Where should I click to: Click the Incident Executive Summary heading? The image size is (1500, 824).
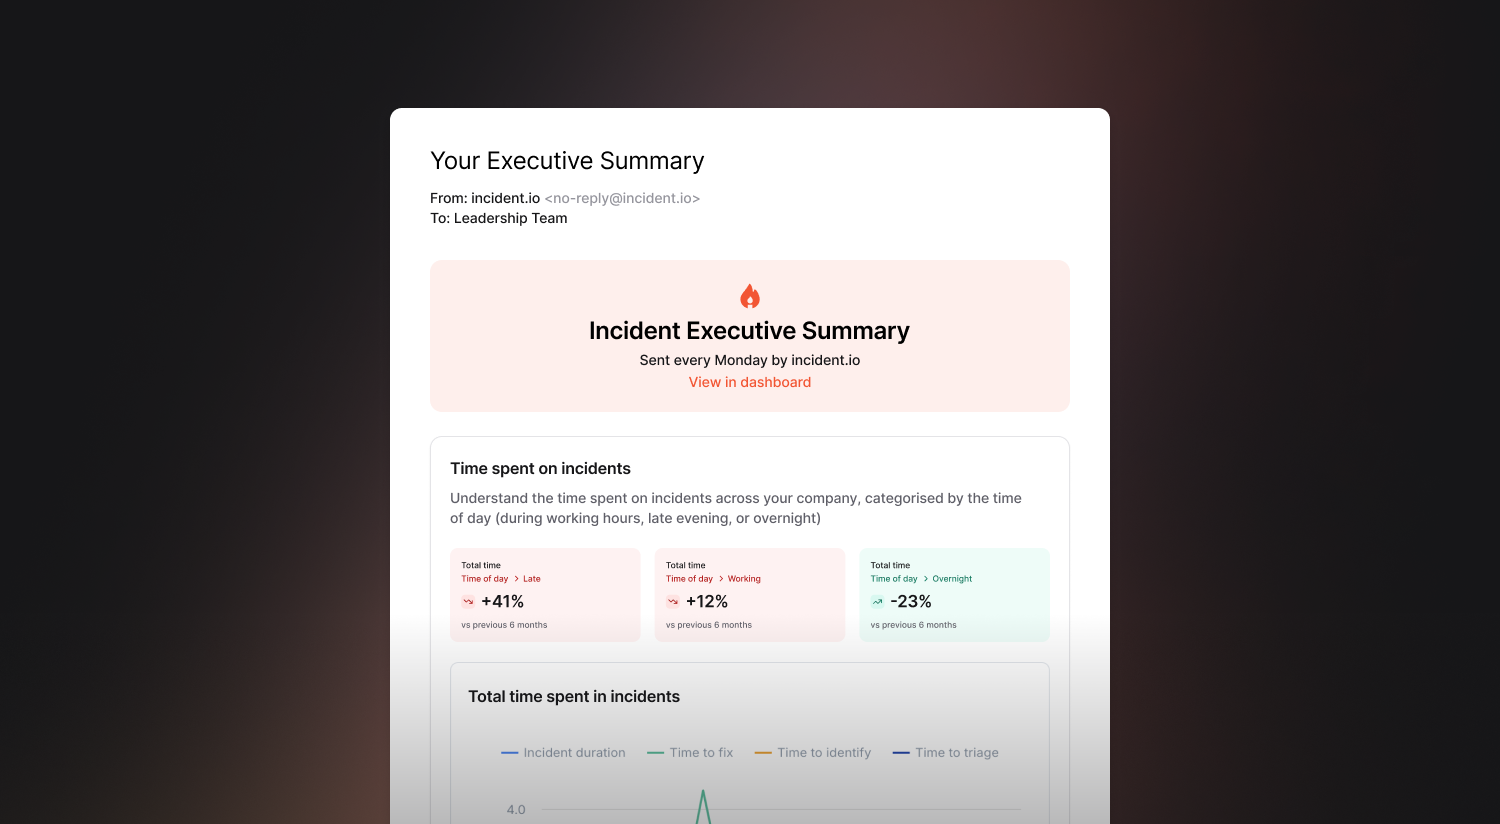(x=750, y=331)
